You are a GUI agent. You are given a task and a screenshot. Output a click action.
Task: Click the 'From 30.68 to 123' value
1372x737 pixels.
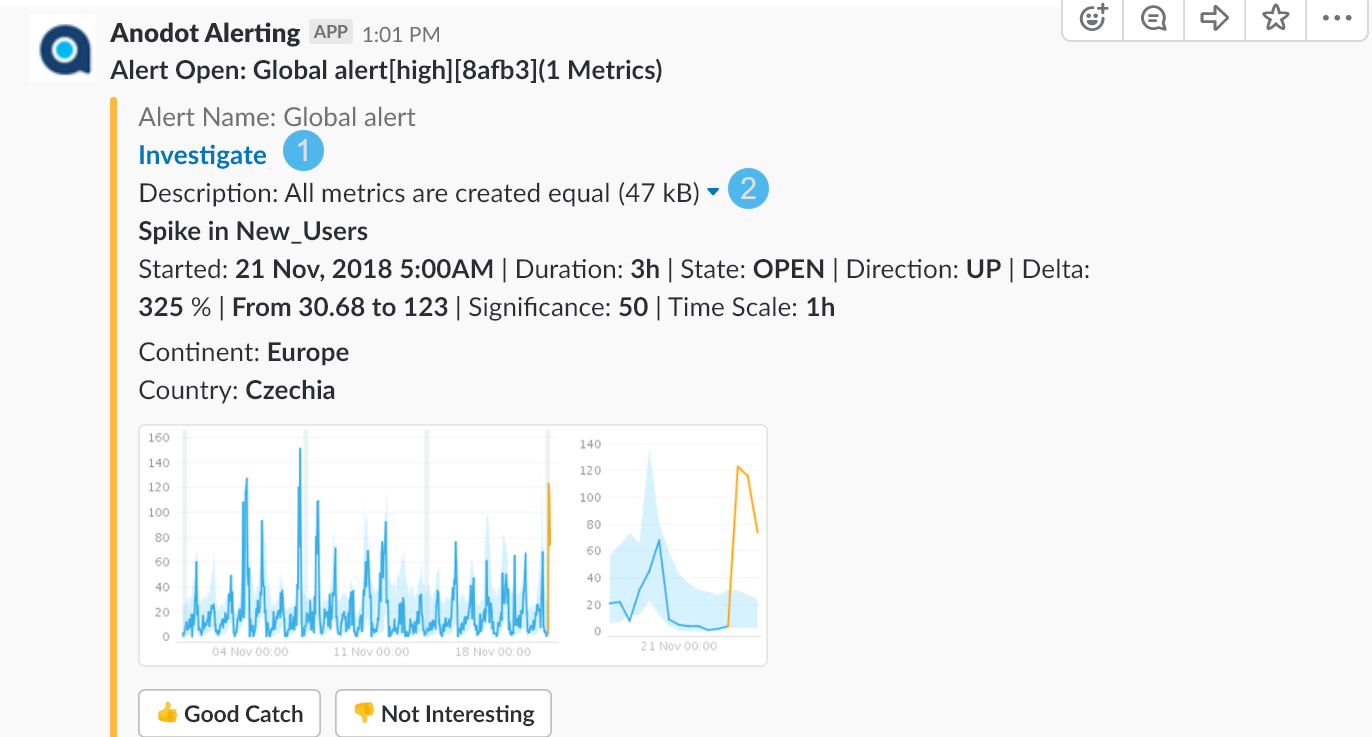tap(340, 307)
